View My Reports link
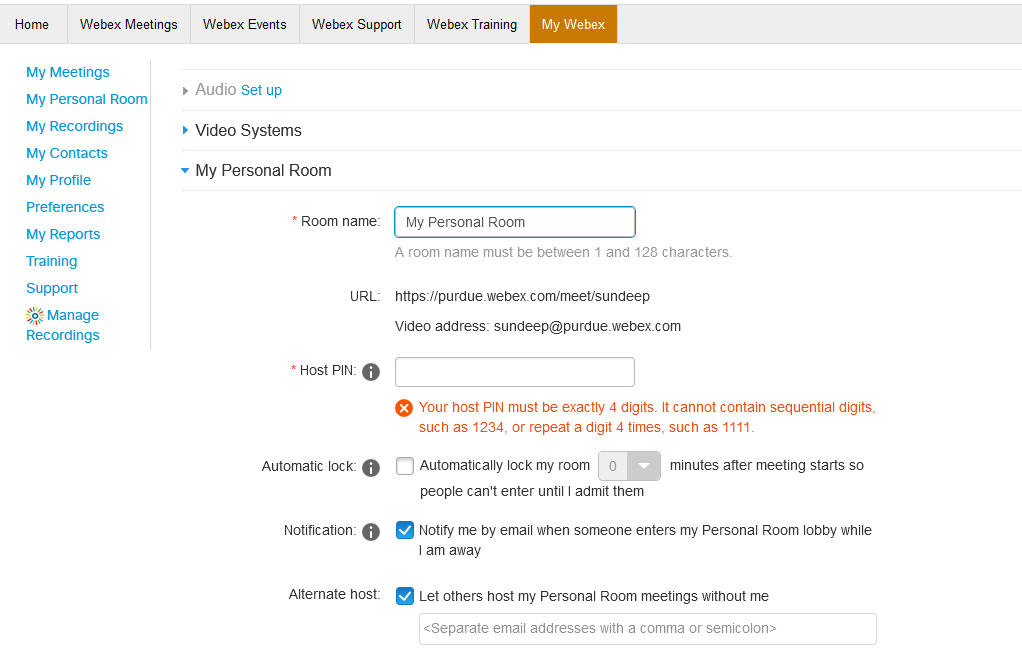 (63, 234)
